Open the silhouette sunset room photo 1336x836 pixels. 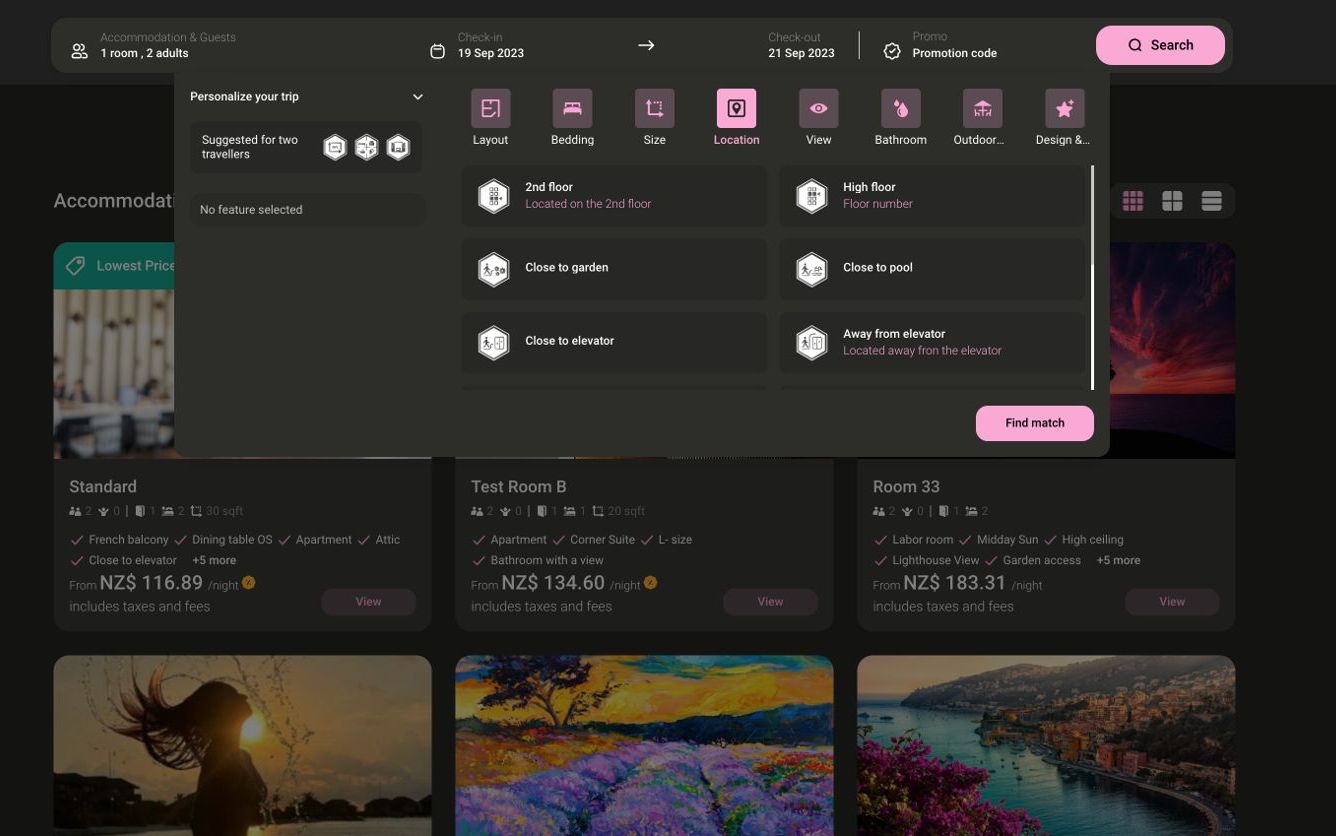[242, 745]
